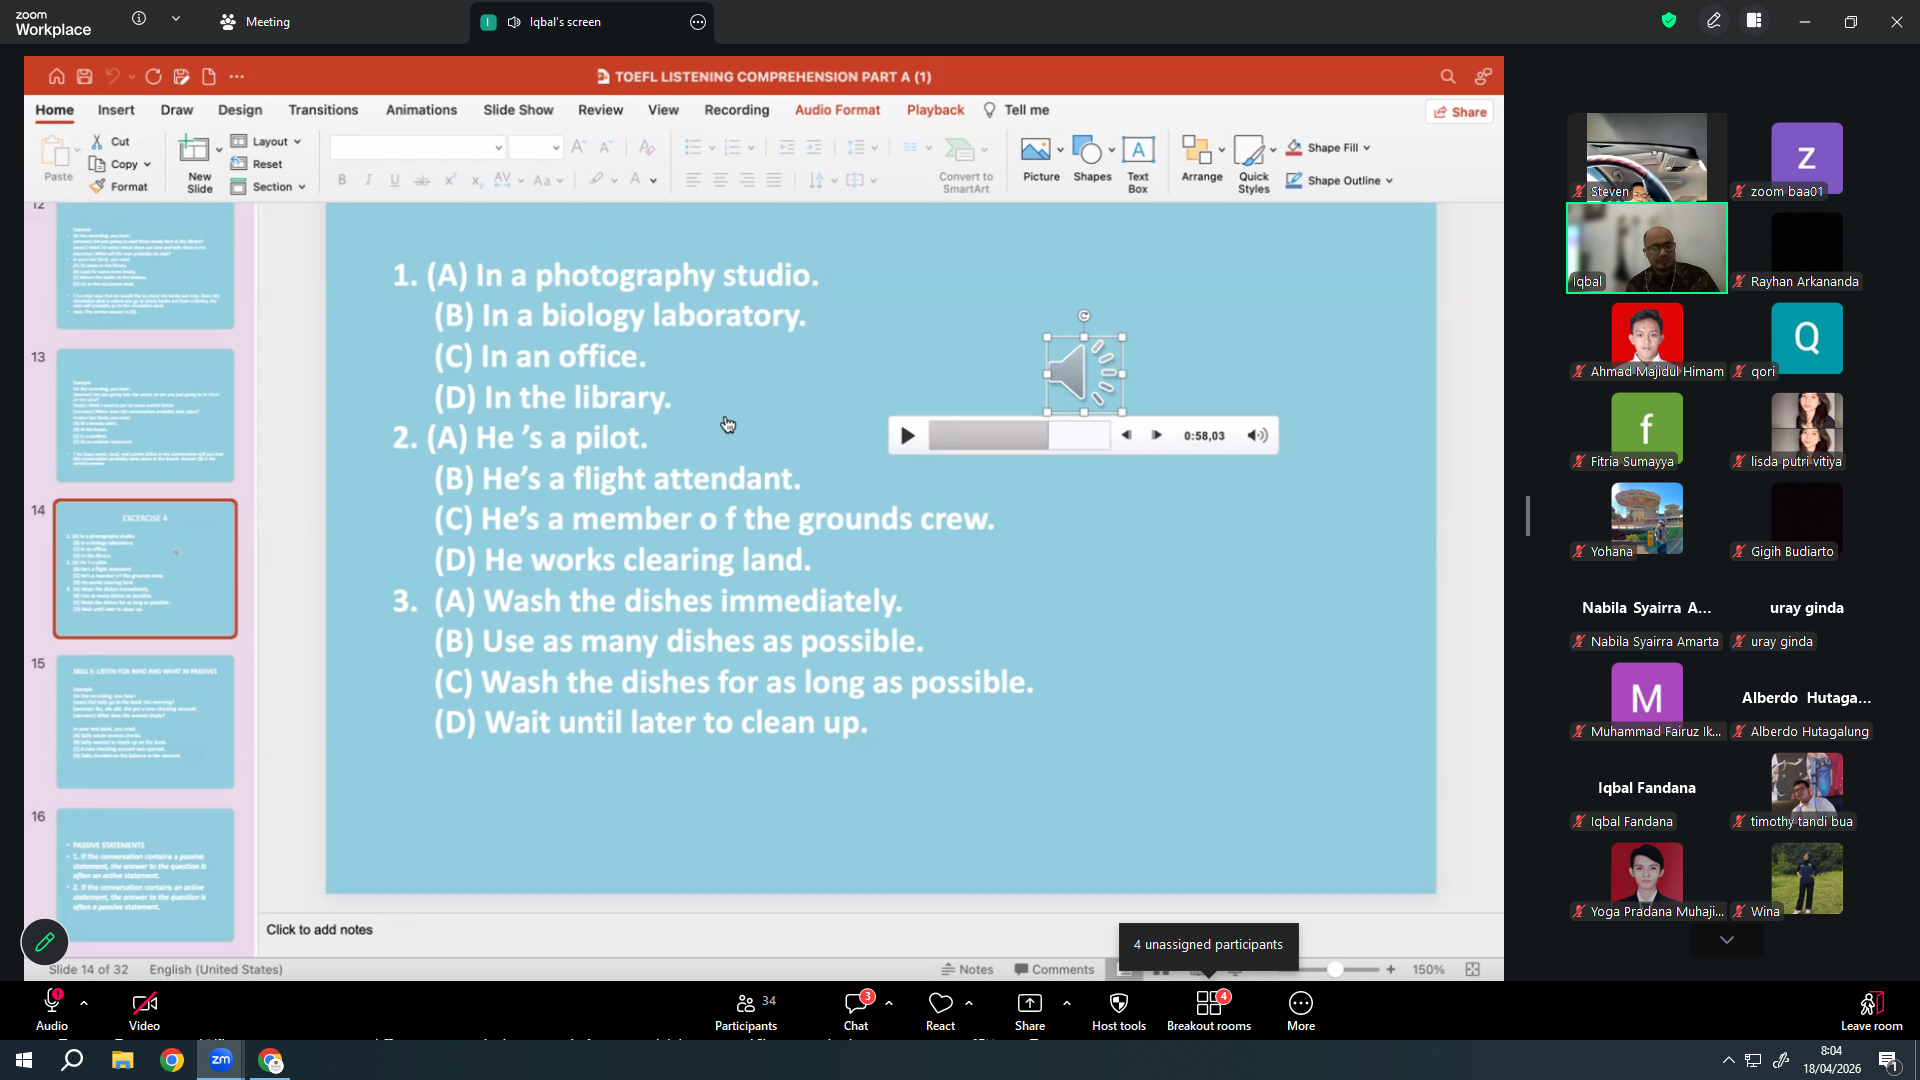Expand Zoom chat options caret
This screenshot has height=1080, width=1920.
pos(889,1002)
